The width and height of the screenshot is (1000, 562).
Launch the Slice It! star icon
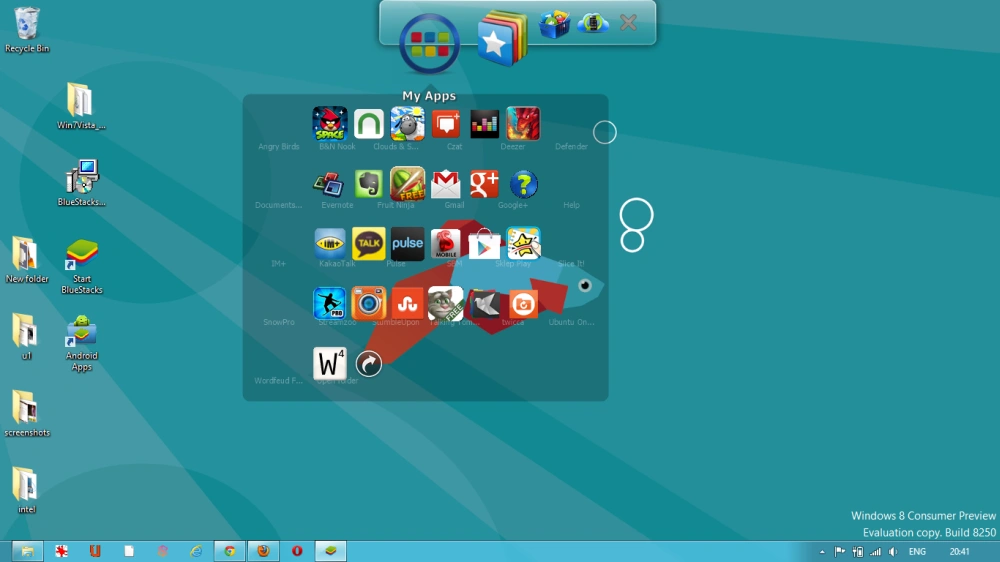[x=524, y=243]
